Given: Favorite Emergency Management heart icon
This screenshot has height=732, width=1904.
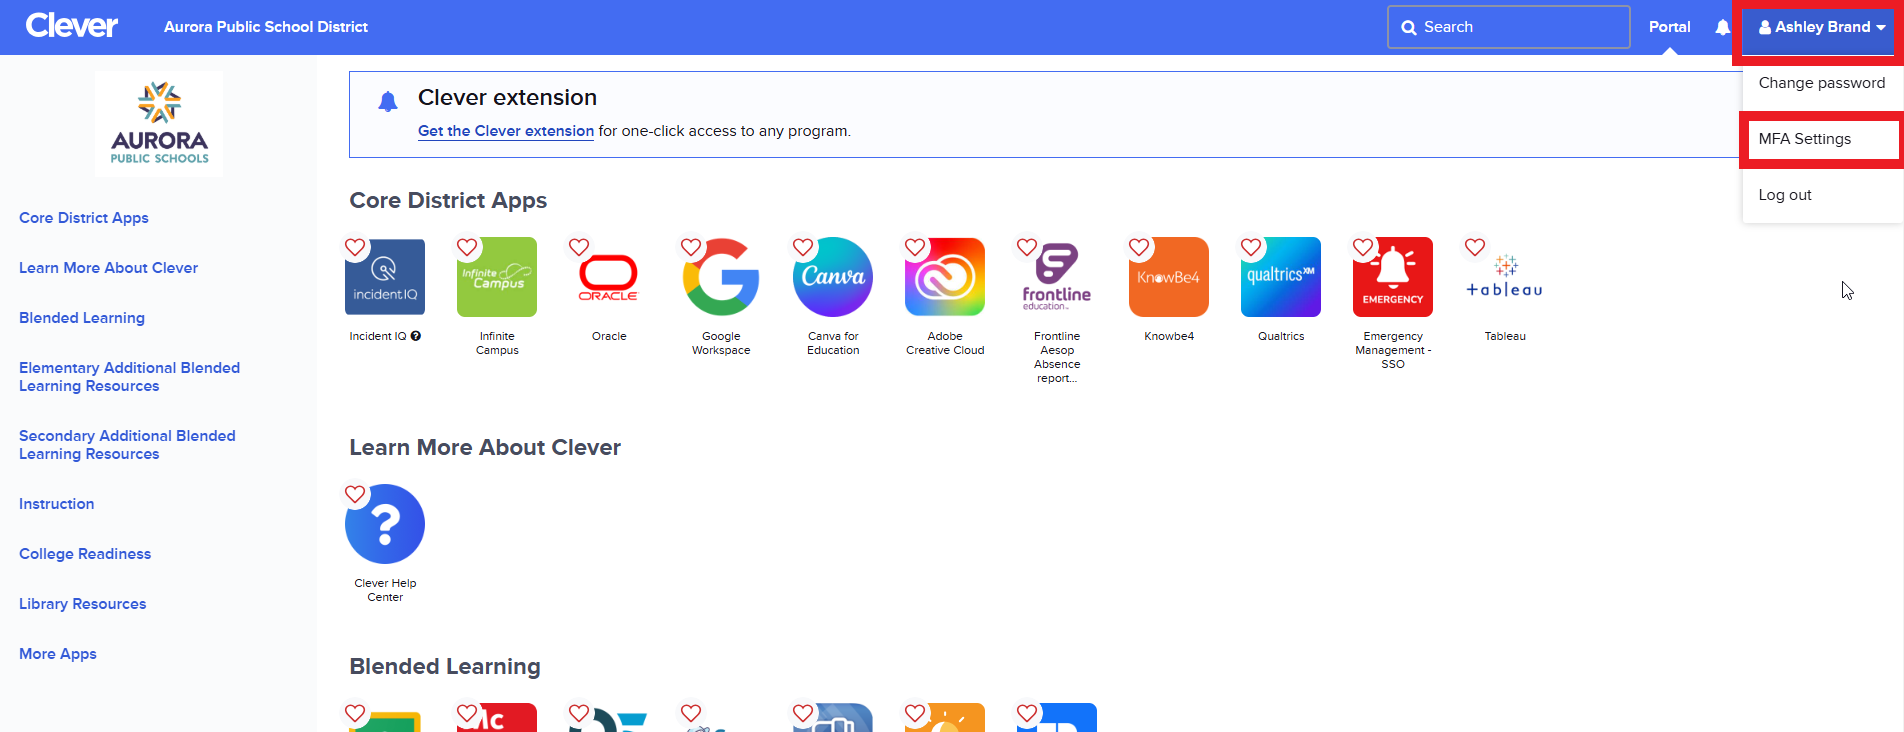Looking at the screenshot, I should coord(1363,247).
